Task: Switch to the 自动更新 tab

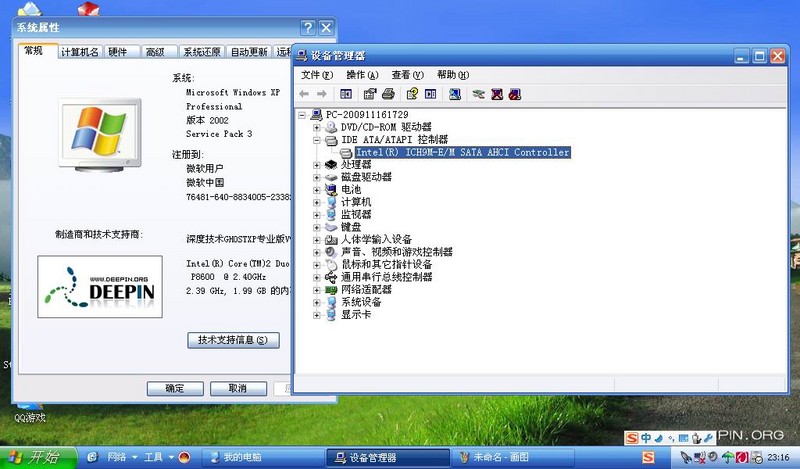Action: (x=249, y=52)
